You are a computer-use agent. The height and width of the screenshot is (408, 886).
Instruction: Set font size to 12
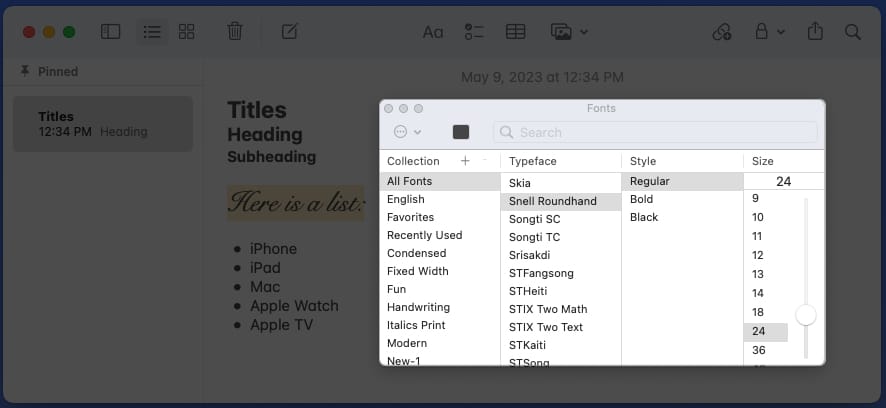click(766, 255)
